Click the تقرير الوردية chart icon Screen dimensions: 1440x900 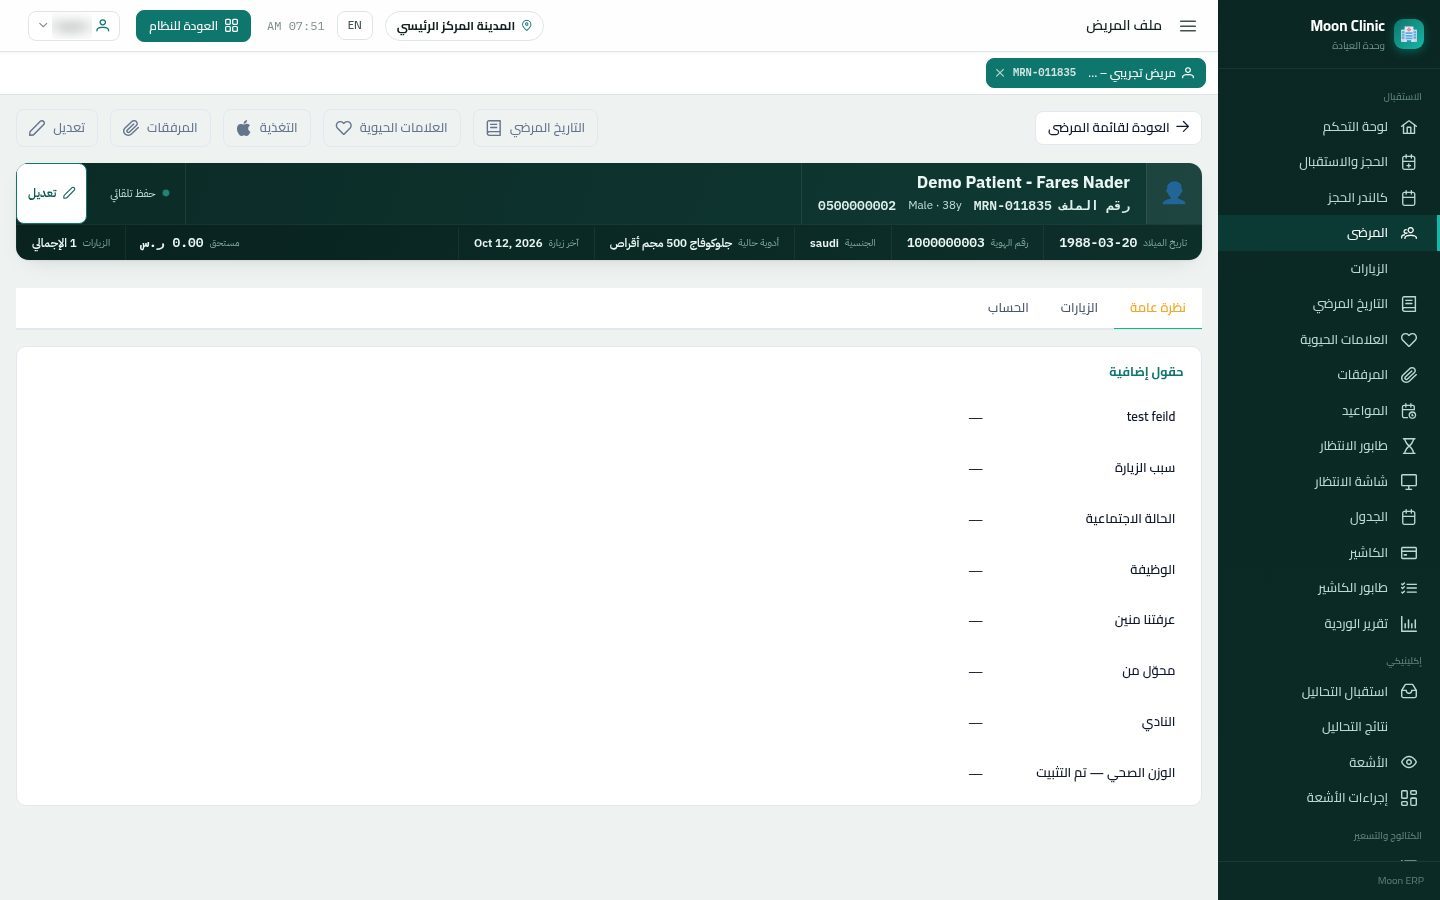(1409, 624)
